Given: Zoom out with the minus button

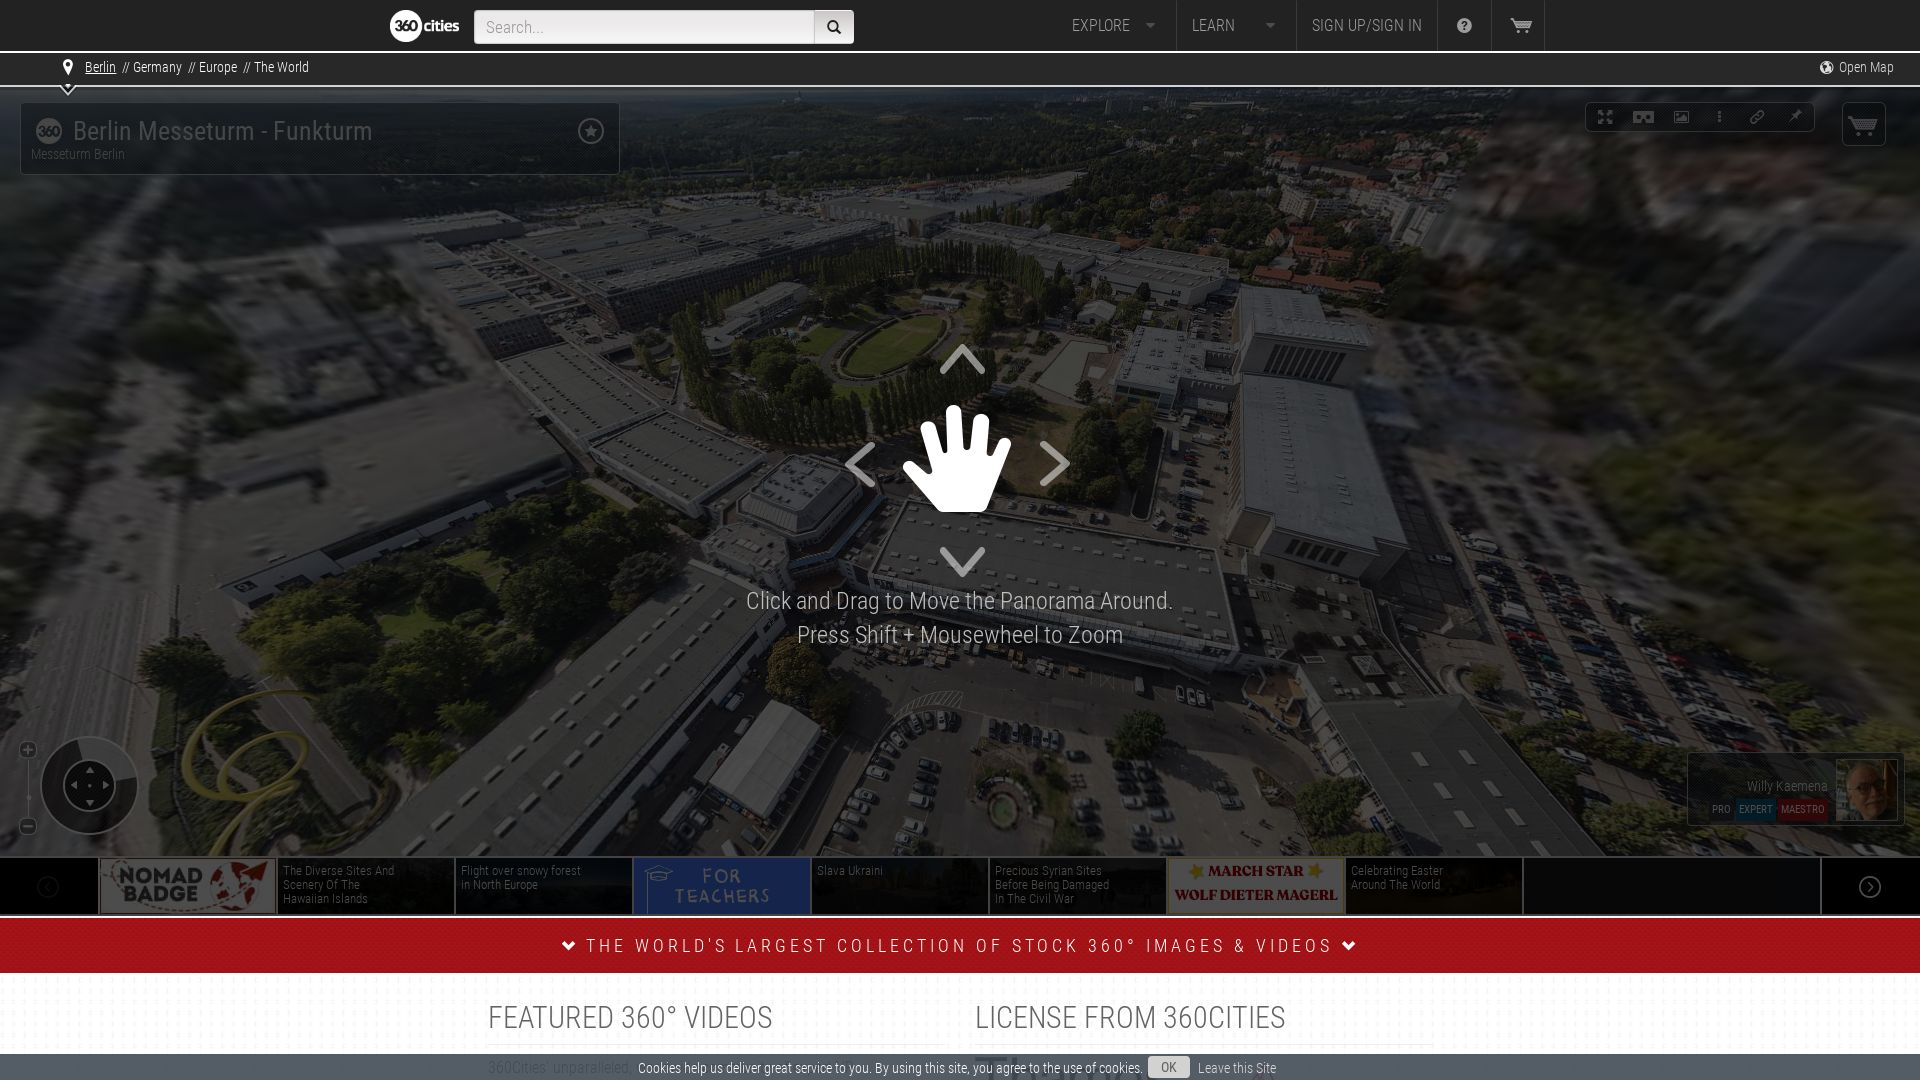Looking at the screenshot, I should pos(28,826).
